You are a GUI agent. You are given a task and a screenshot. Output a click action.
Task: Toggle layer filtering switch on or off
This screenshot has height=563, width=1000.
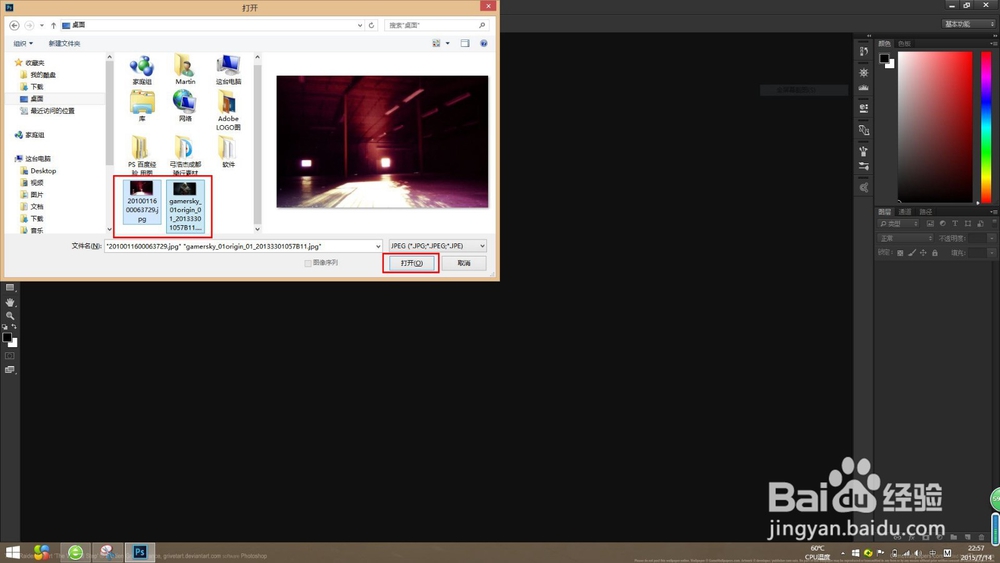994,223
